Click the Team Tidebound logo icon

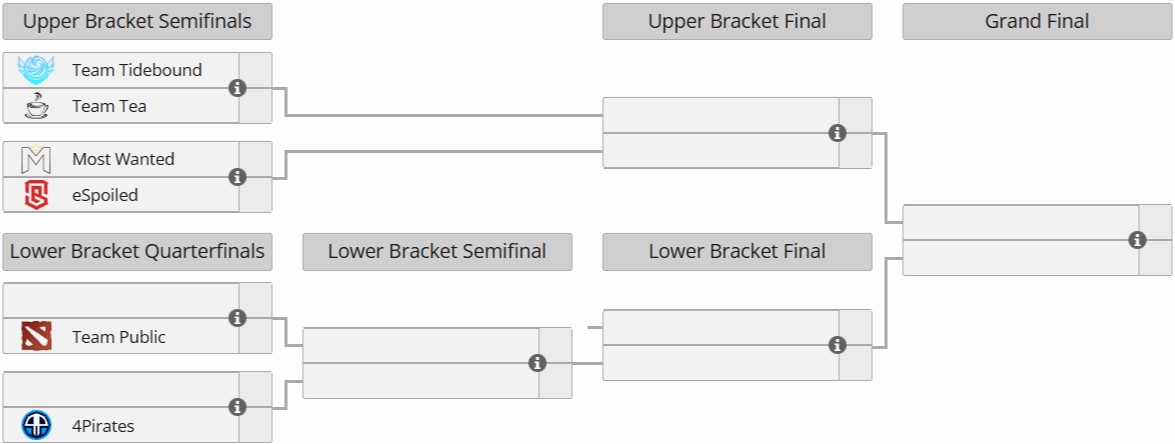[36, 70]
